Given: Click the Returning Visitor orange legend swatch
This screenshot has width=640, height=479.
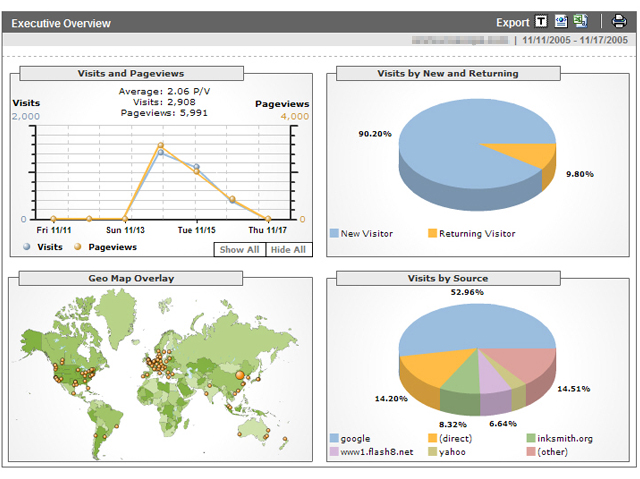Looking at the screenshot, I should [432, 234].
